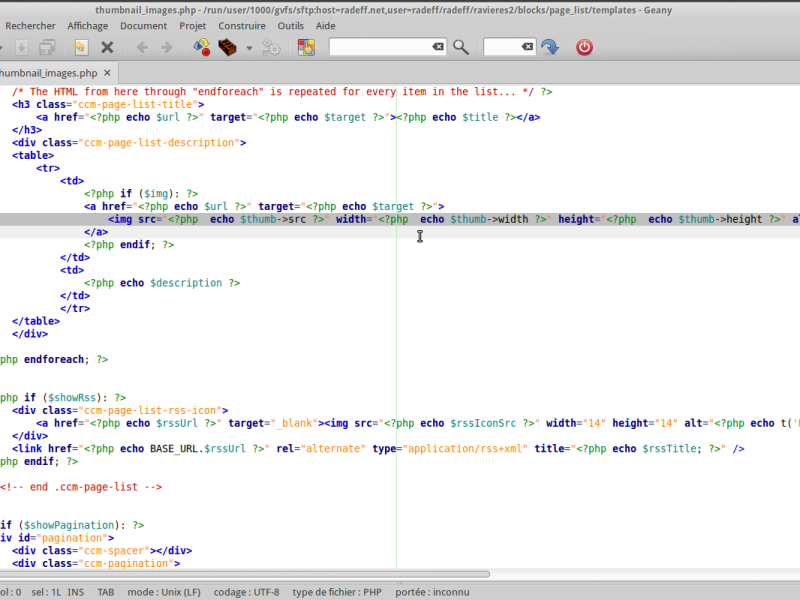The width and height of the screenshot is (800, 600).
Task: Close the thumbnail_images.php tab
Action: click(107, 73)
